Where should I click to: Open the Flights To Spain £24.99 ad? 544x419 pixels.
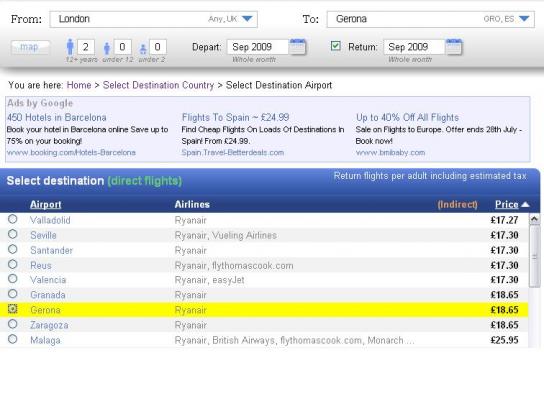[x=235, y=118]
